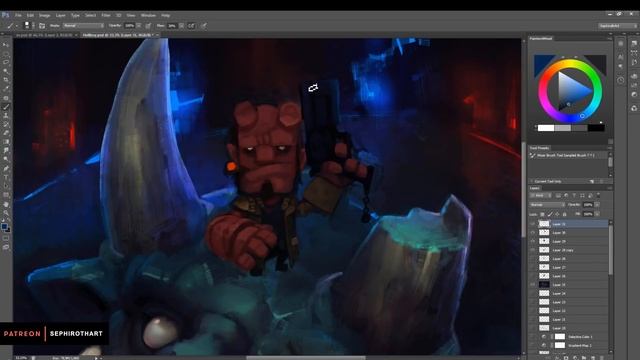The width and height of the screenshot is (640, 360).
Task: Select the Selective Color 1 adjustment layer
Action: coord(569,337)
